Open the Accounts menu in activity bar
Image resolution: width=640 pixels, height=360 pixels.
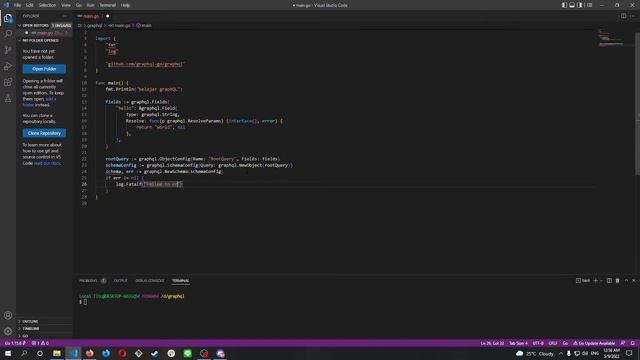tap(8, 315)
